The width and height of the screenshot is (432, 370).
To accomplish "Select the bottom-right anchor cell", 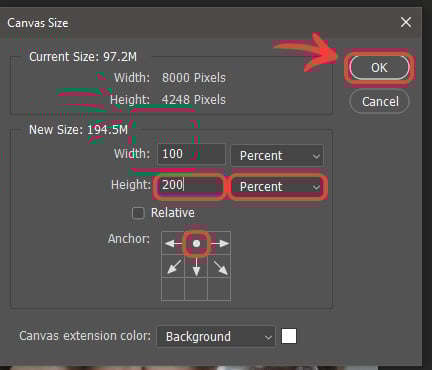I will pos(219,289).
